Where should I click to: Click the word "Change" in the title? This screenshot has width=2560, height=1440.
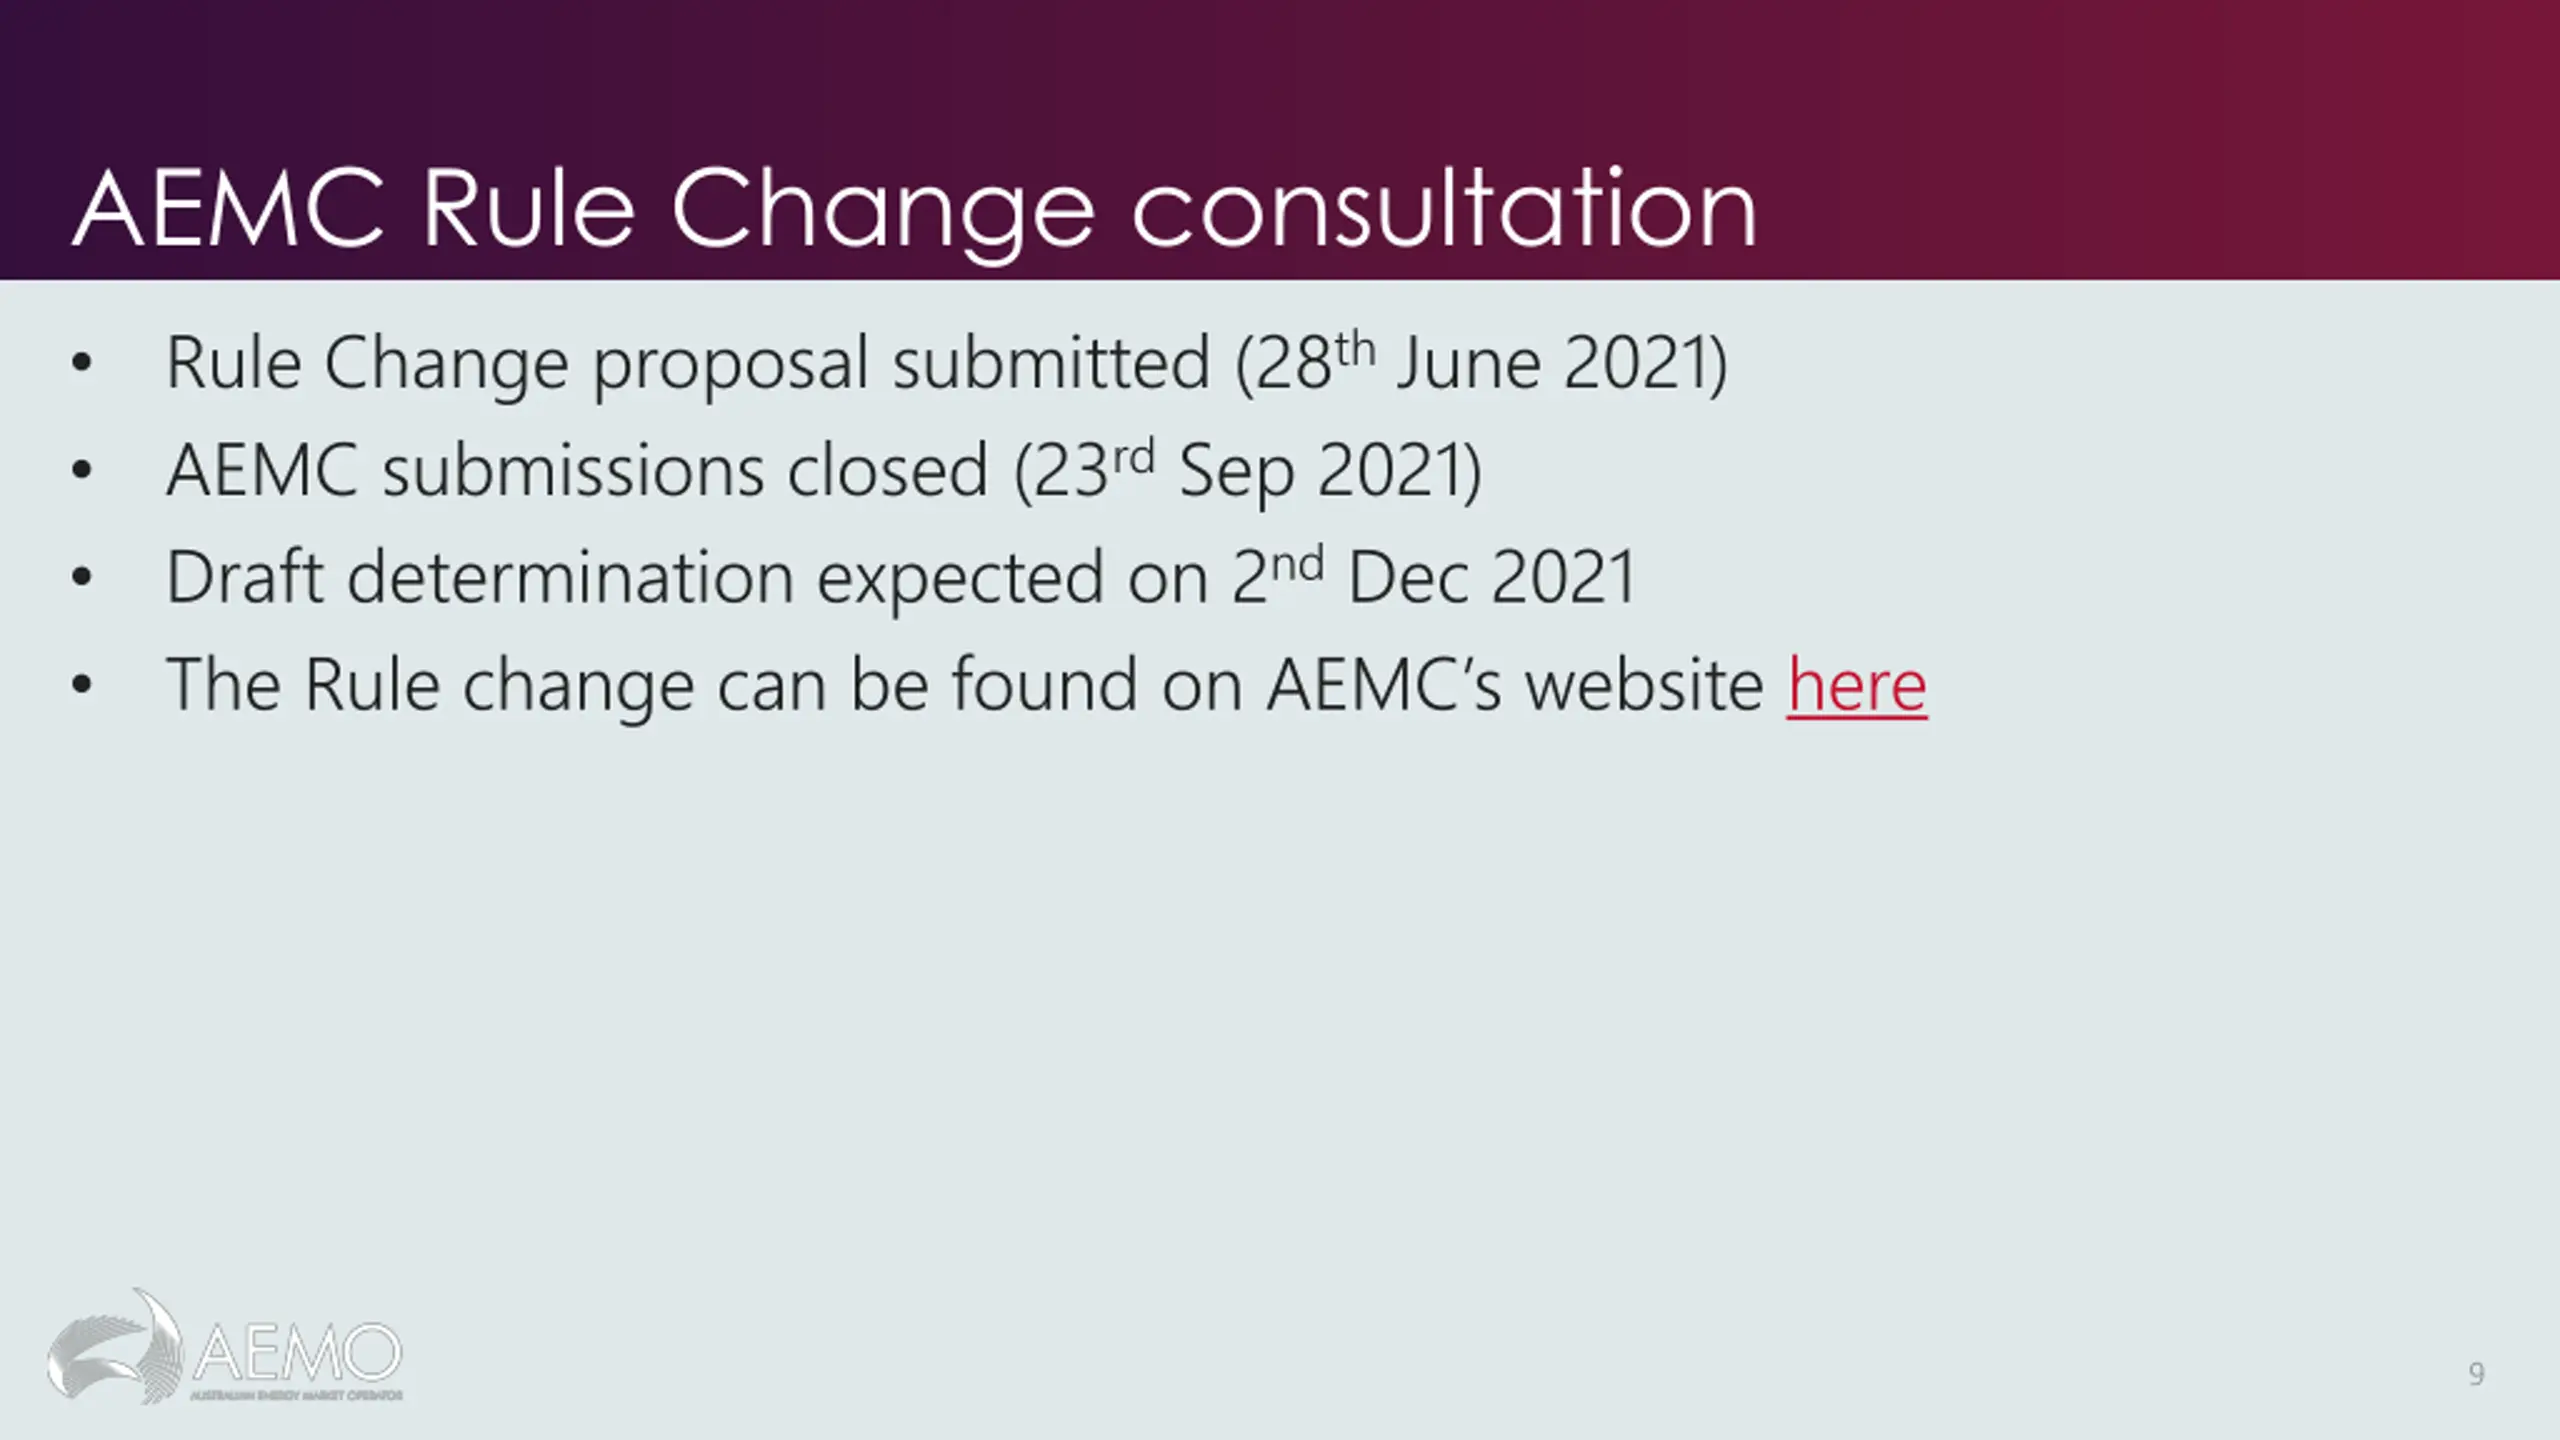click(x=884, y=212)
